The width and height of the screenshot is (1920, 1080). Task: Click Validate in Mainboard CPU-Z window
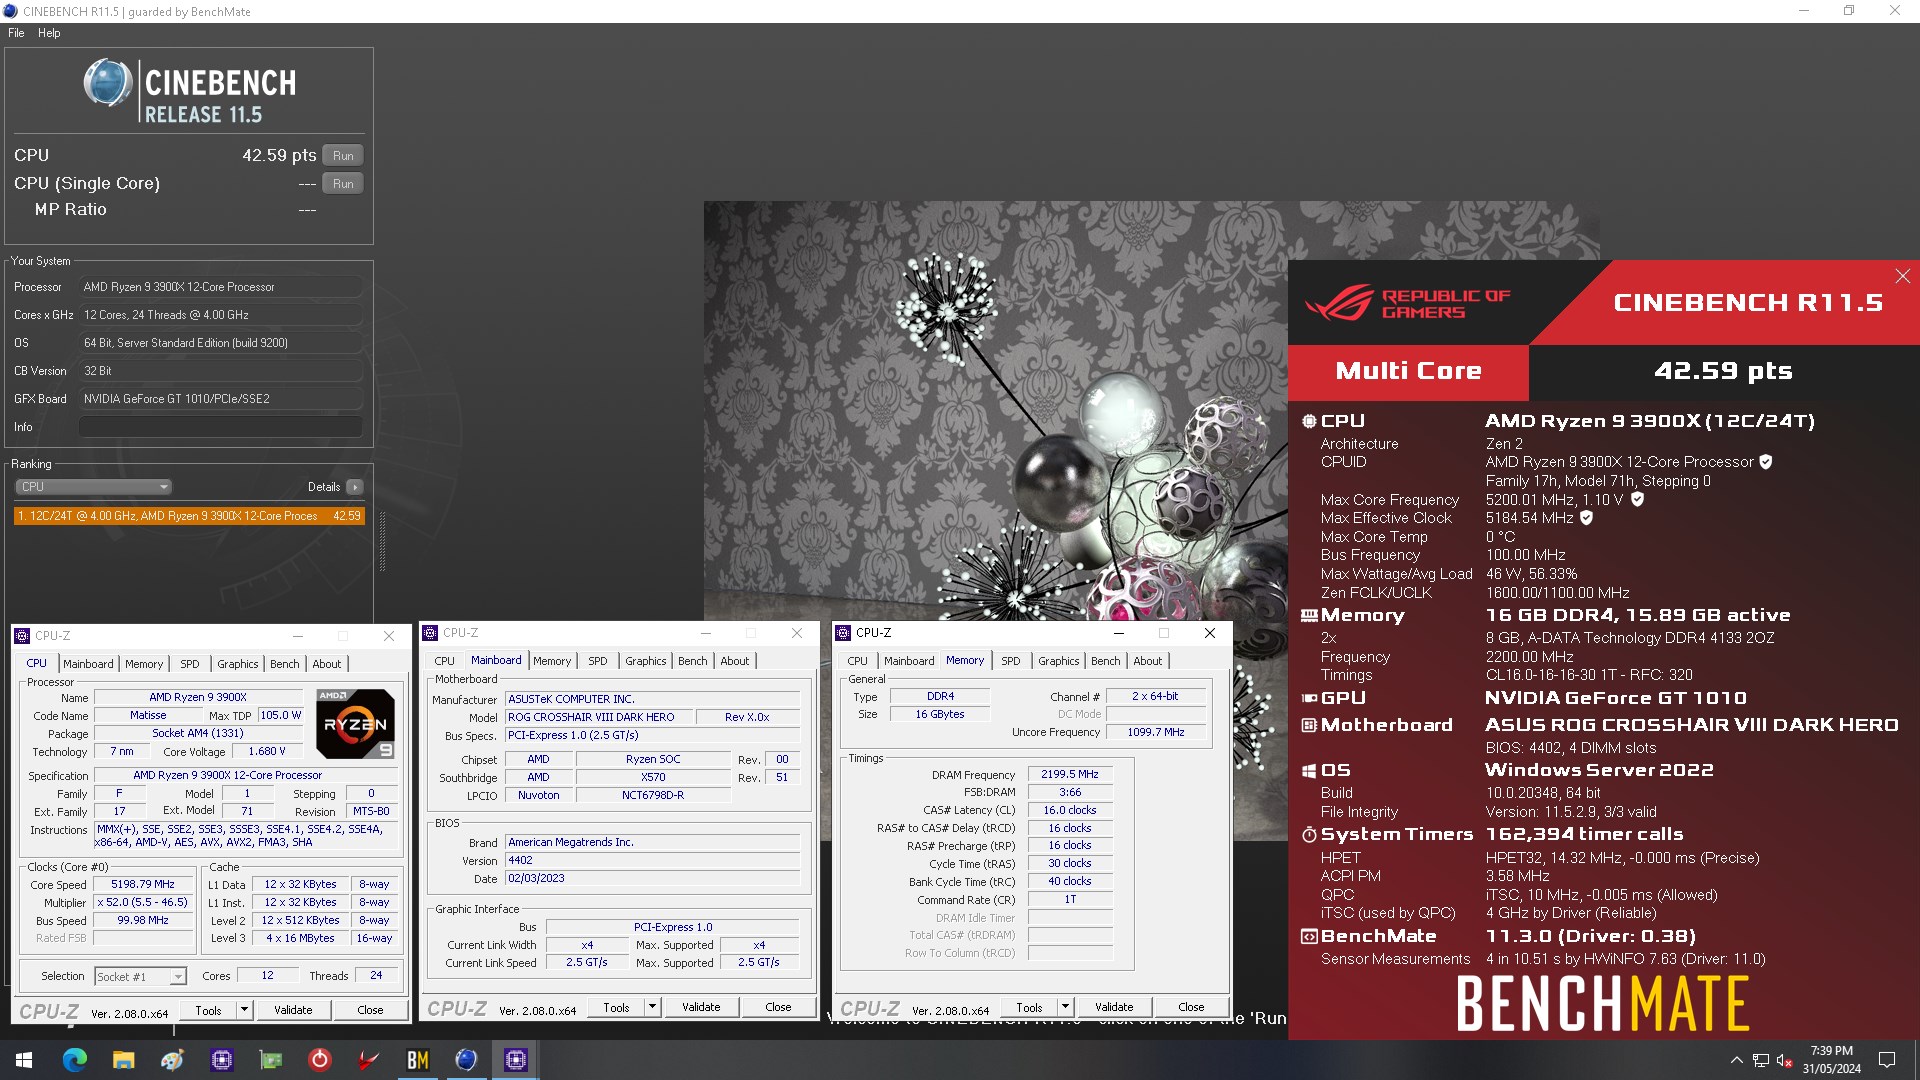tap(701, 1007)
